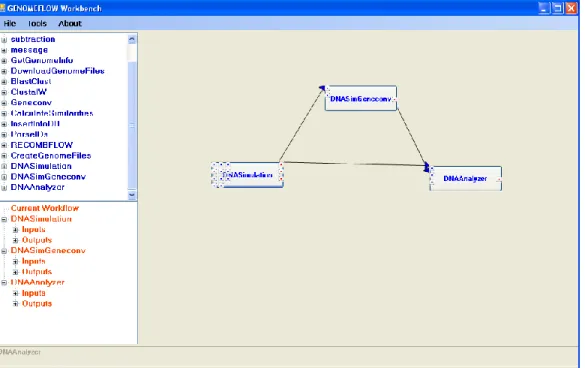
Task: Select orange DNASimGeneconv workflow entry
Action: (x=48, y=251)
